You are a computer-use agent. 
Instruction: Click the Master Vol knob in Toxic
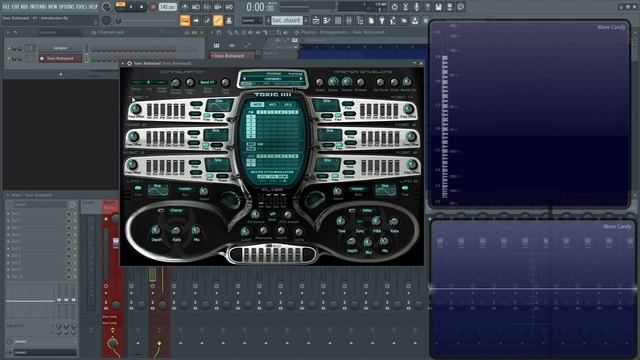[x=407, y=81]
